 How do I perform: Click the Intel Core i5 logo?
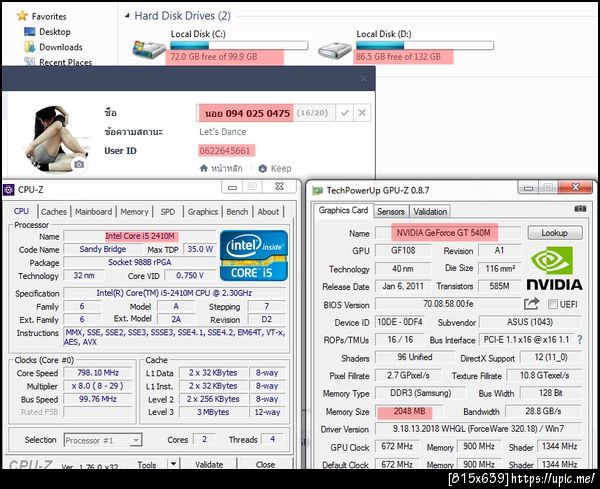coord(254,255)
